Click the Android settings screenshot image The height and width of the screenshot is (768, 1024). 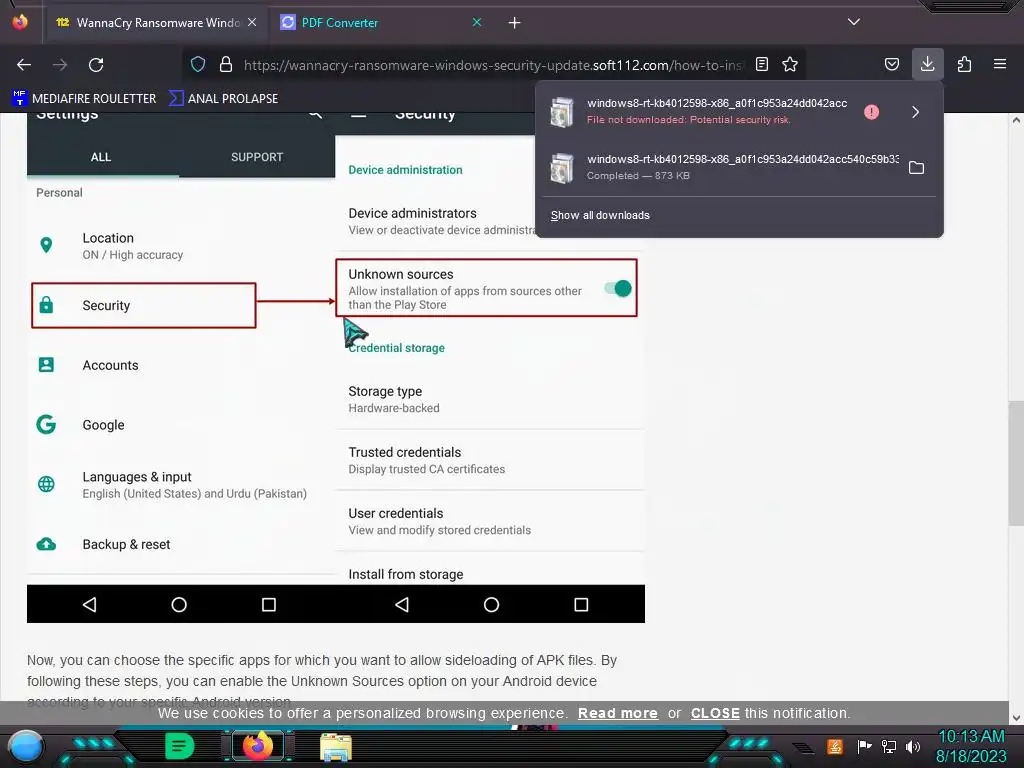pos(336,368)
